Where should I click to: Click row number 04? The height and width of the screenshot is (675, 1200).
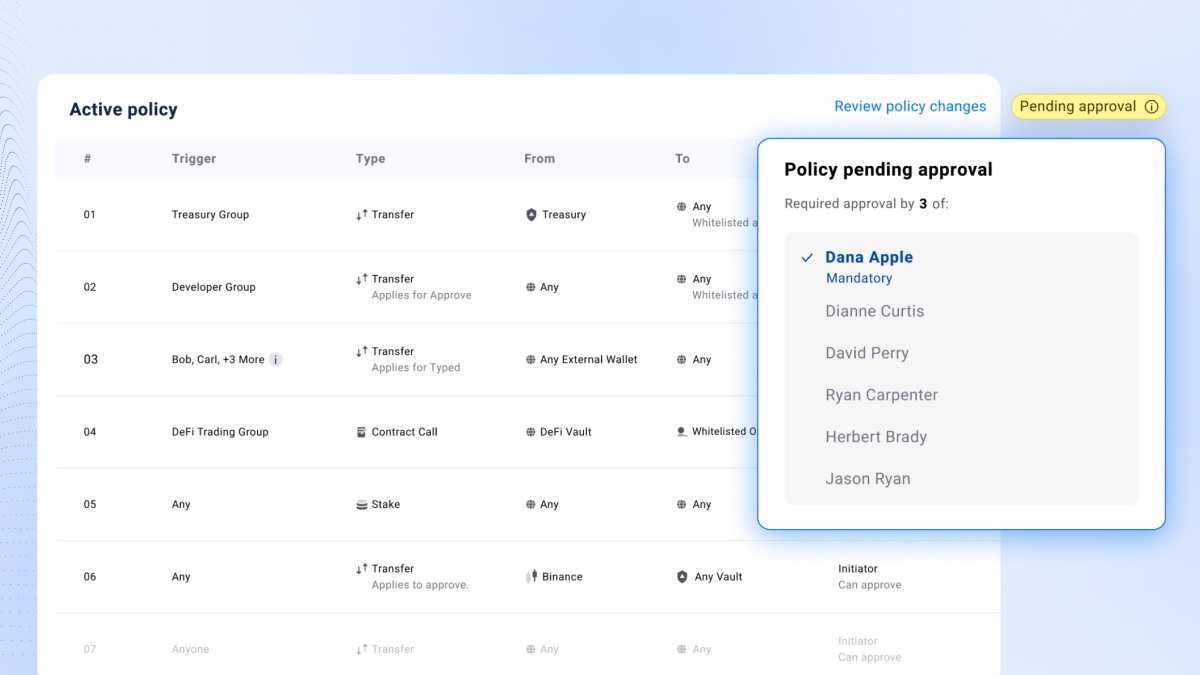(x=90, y=432)
